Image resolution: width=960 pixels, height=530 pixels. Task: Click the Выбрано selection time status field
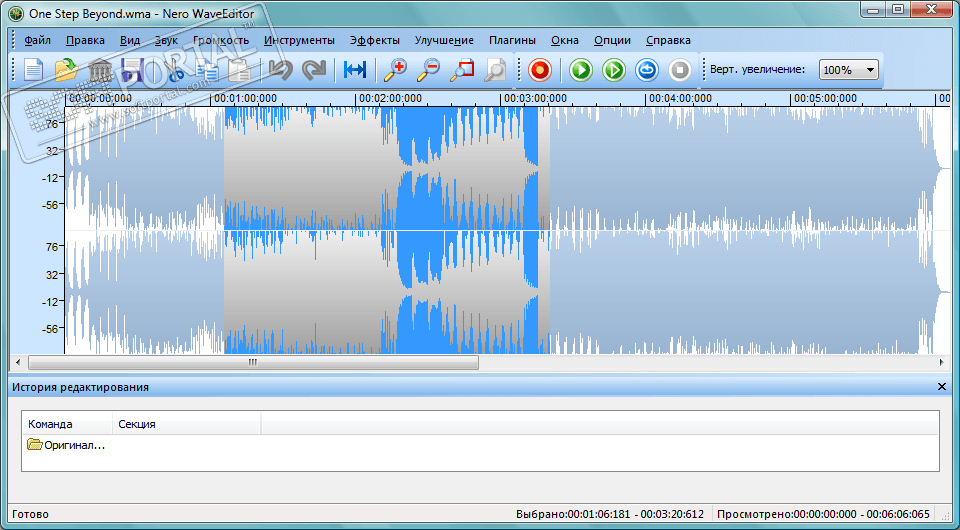tap(610, 514)
